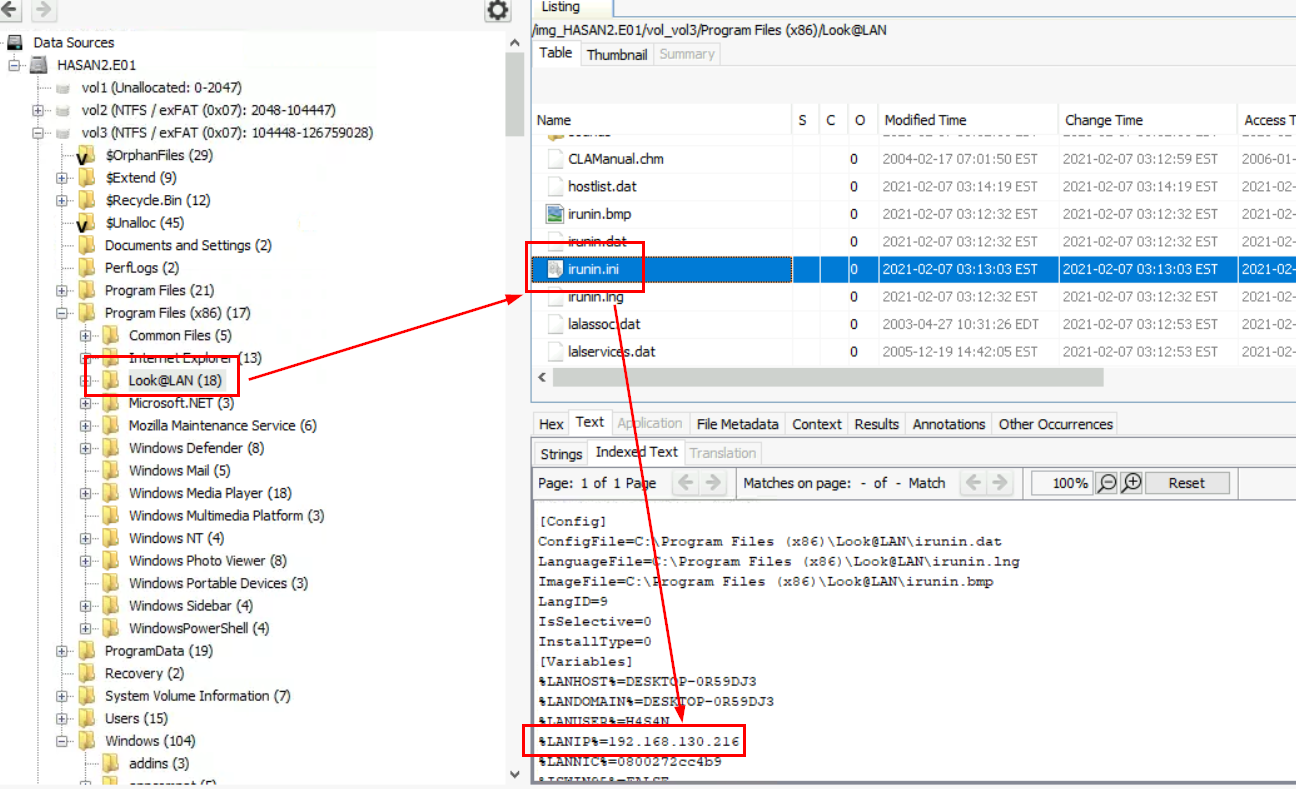Open the Annotations tab
The image size is (1296, 789).
[949, 424]
